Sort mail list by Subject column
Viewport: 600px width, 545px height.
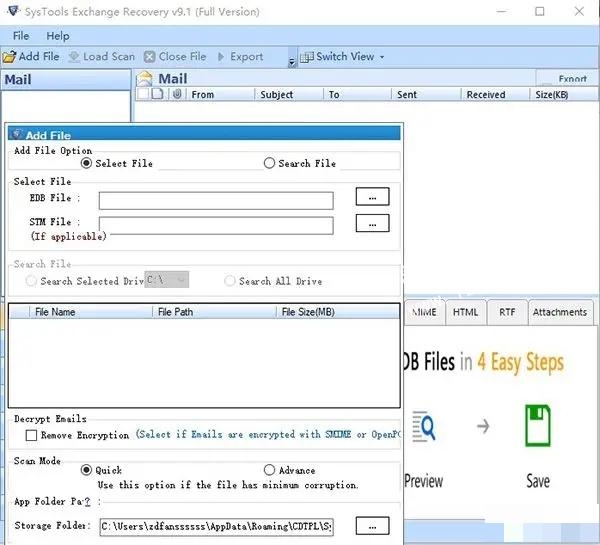coord(289,95)
